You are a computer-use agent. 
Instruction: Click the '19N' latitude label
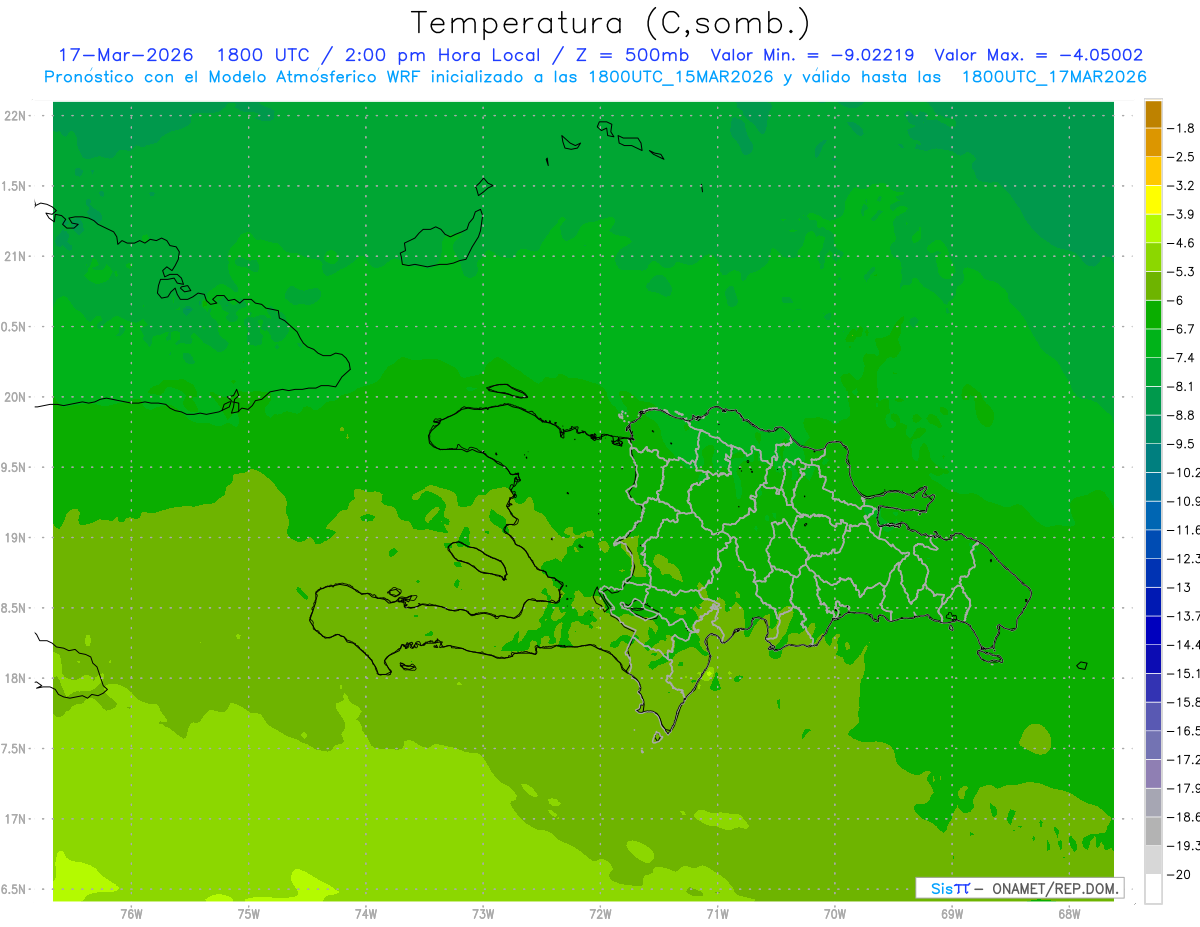[x=16, y=538]
